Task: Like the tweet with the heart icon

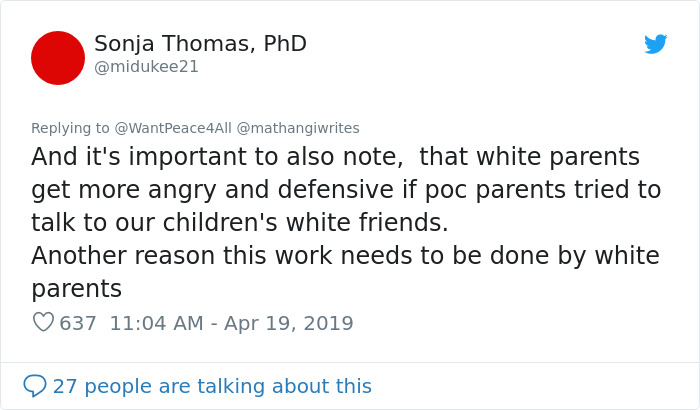Action: click(43, 322)
